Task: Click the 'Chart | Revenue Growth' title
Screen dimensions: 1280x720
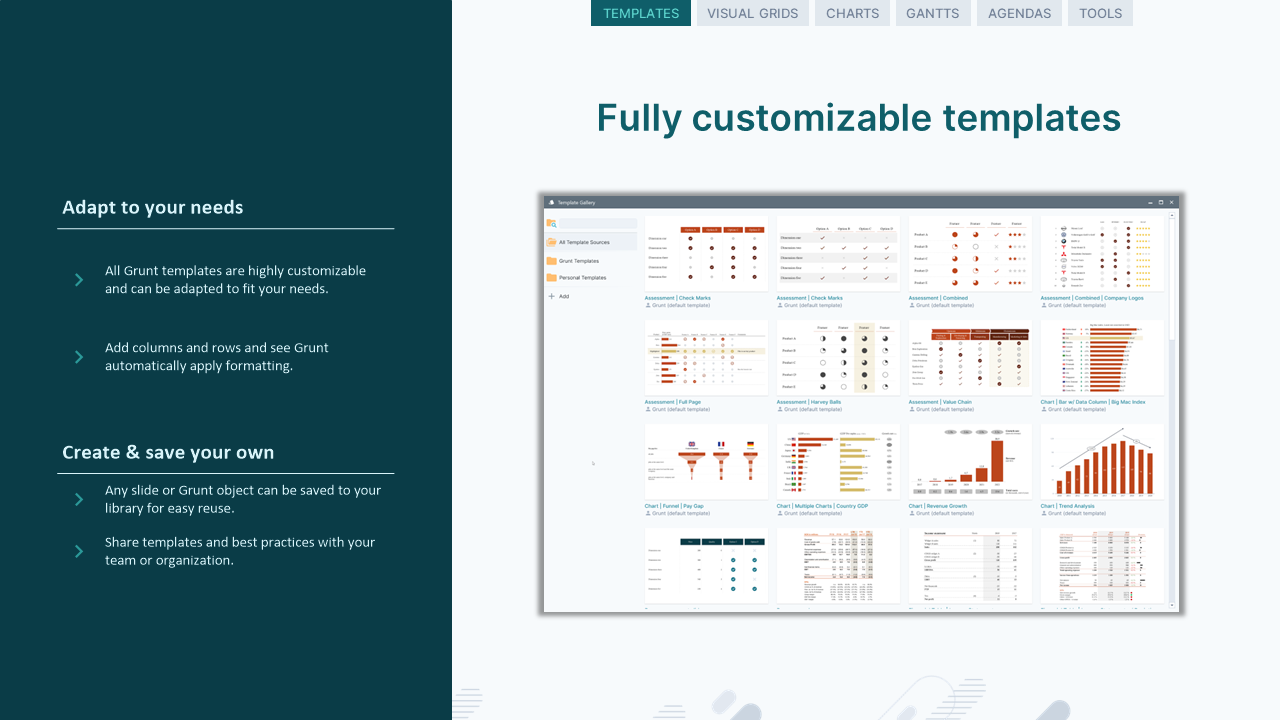Action: tap(938, 506)
